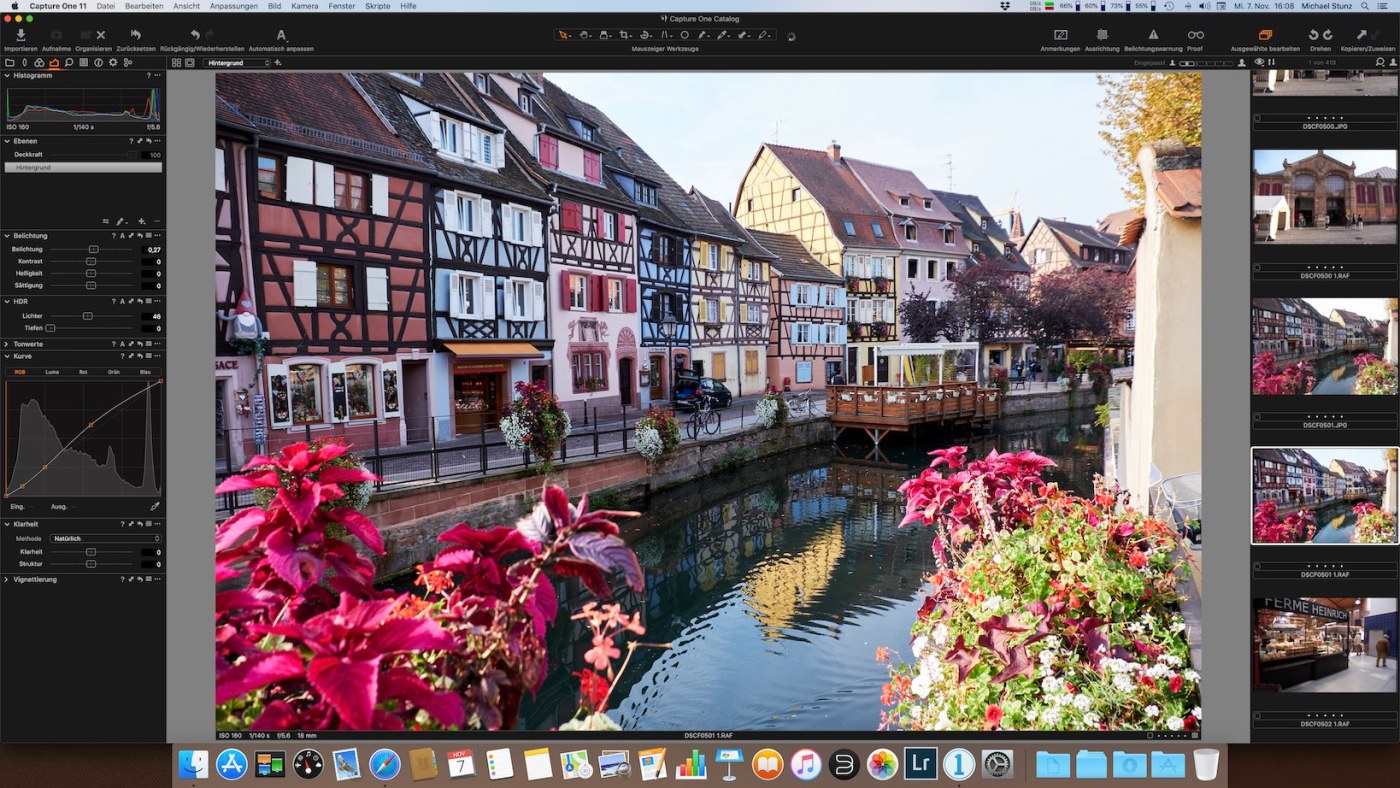Image resolution: width=1400 pixels, height=788 pixels.
Task: Toggle Ausgewählte bearbeiten mode
Action: (x=1265, y=35)
